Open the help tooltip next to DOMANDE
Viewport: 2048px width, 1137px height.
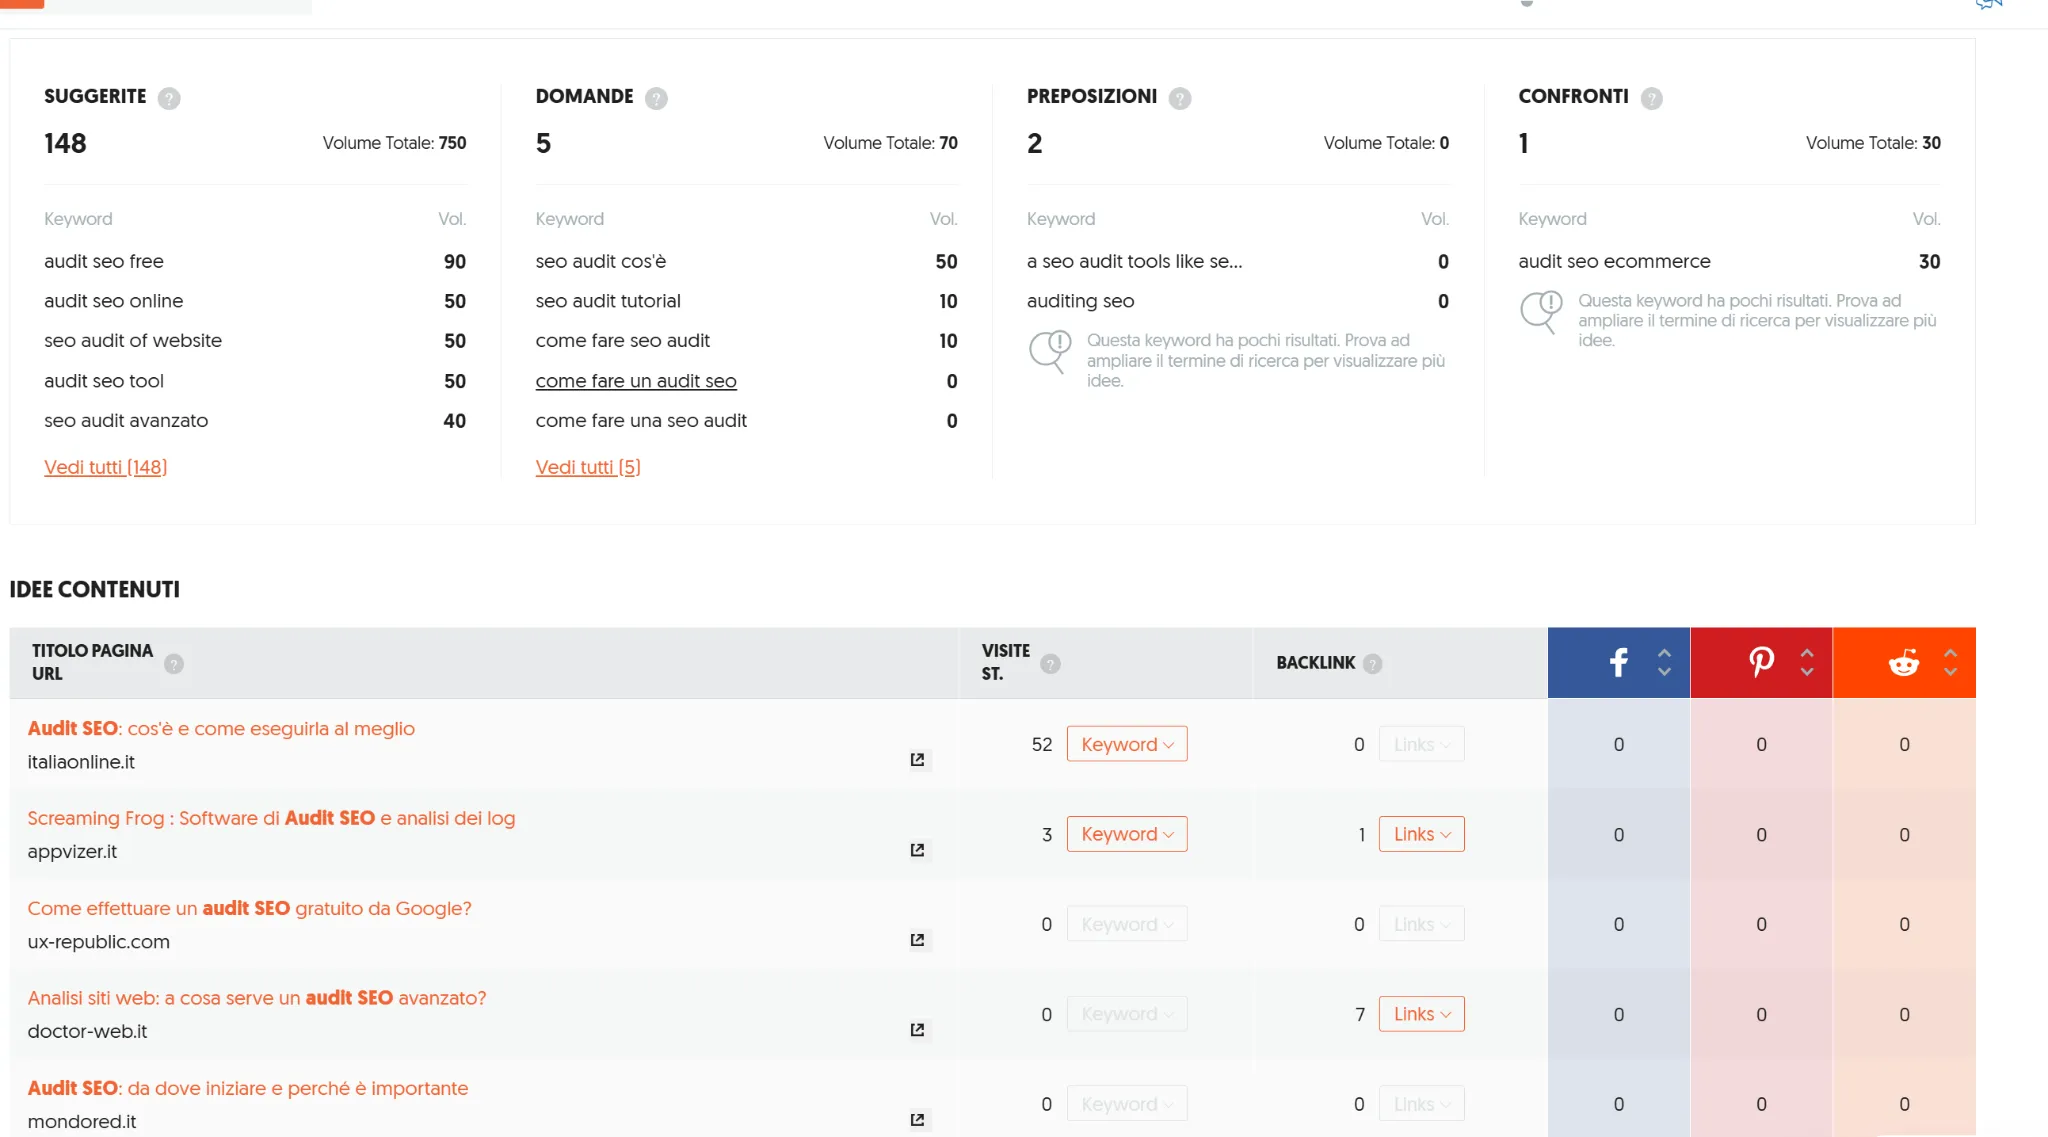point(657,98)
